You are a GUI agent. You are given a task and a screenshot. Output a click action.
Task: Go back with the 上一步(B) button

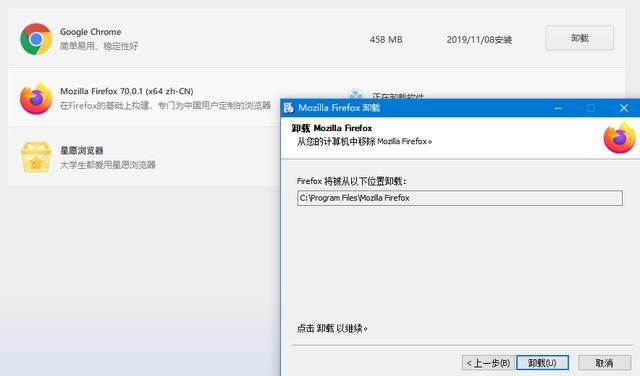point(488,363)
